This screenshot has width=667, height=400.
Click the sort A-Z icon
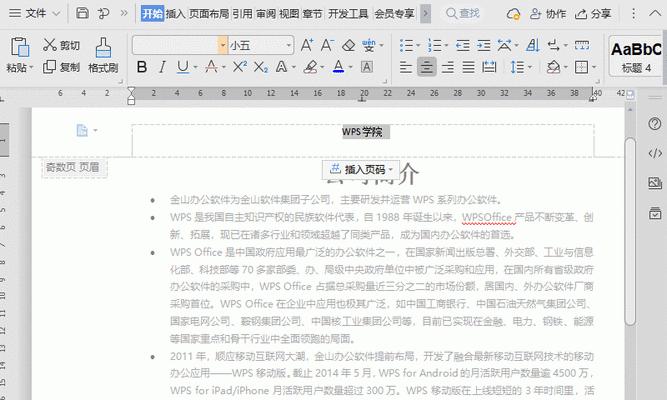pos(533,45)
